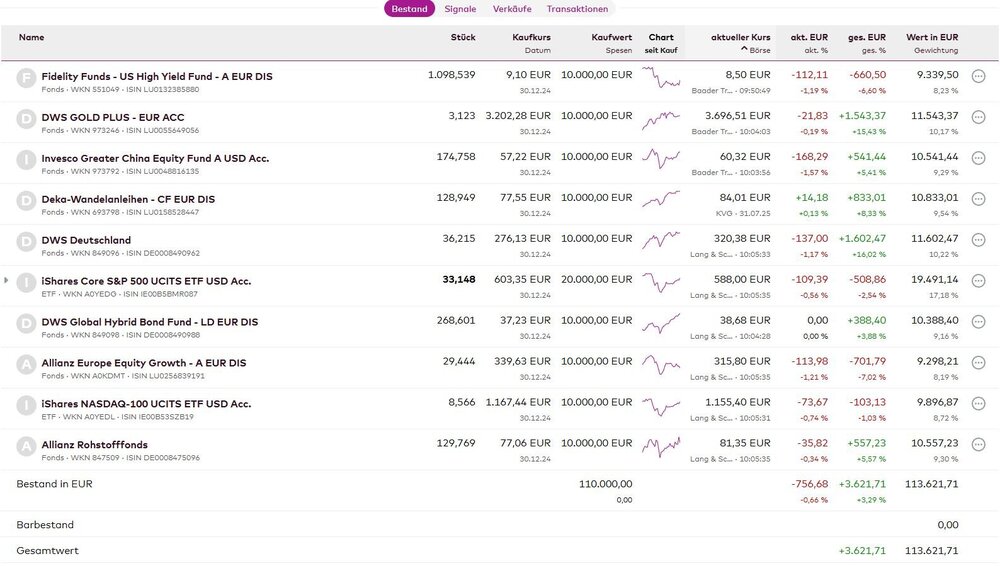Screen dimensions: 1000x566
Task: Click the round 'A' icon of Allianz Europe Equity
Action: click(26, 364)
